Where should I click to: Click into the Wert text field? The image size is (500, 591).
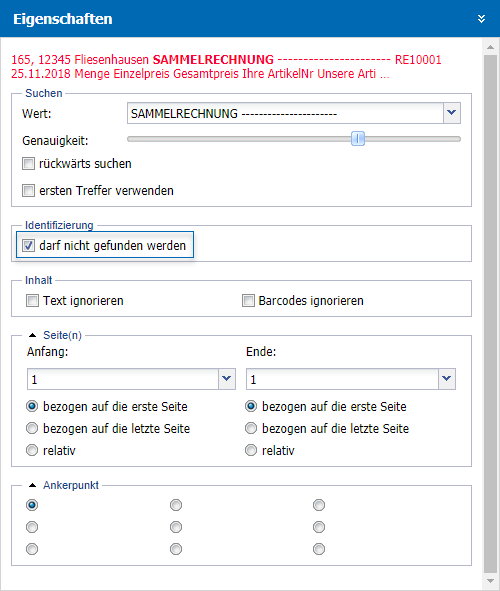pyautogui.click(x=285, y=113)
